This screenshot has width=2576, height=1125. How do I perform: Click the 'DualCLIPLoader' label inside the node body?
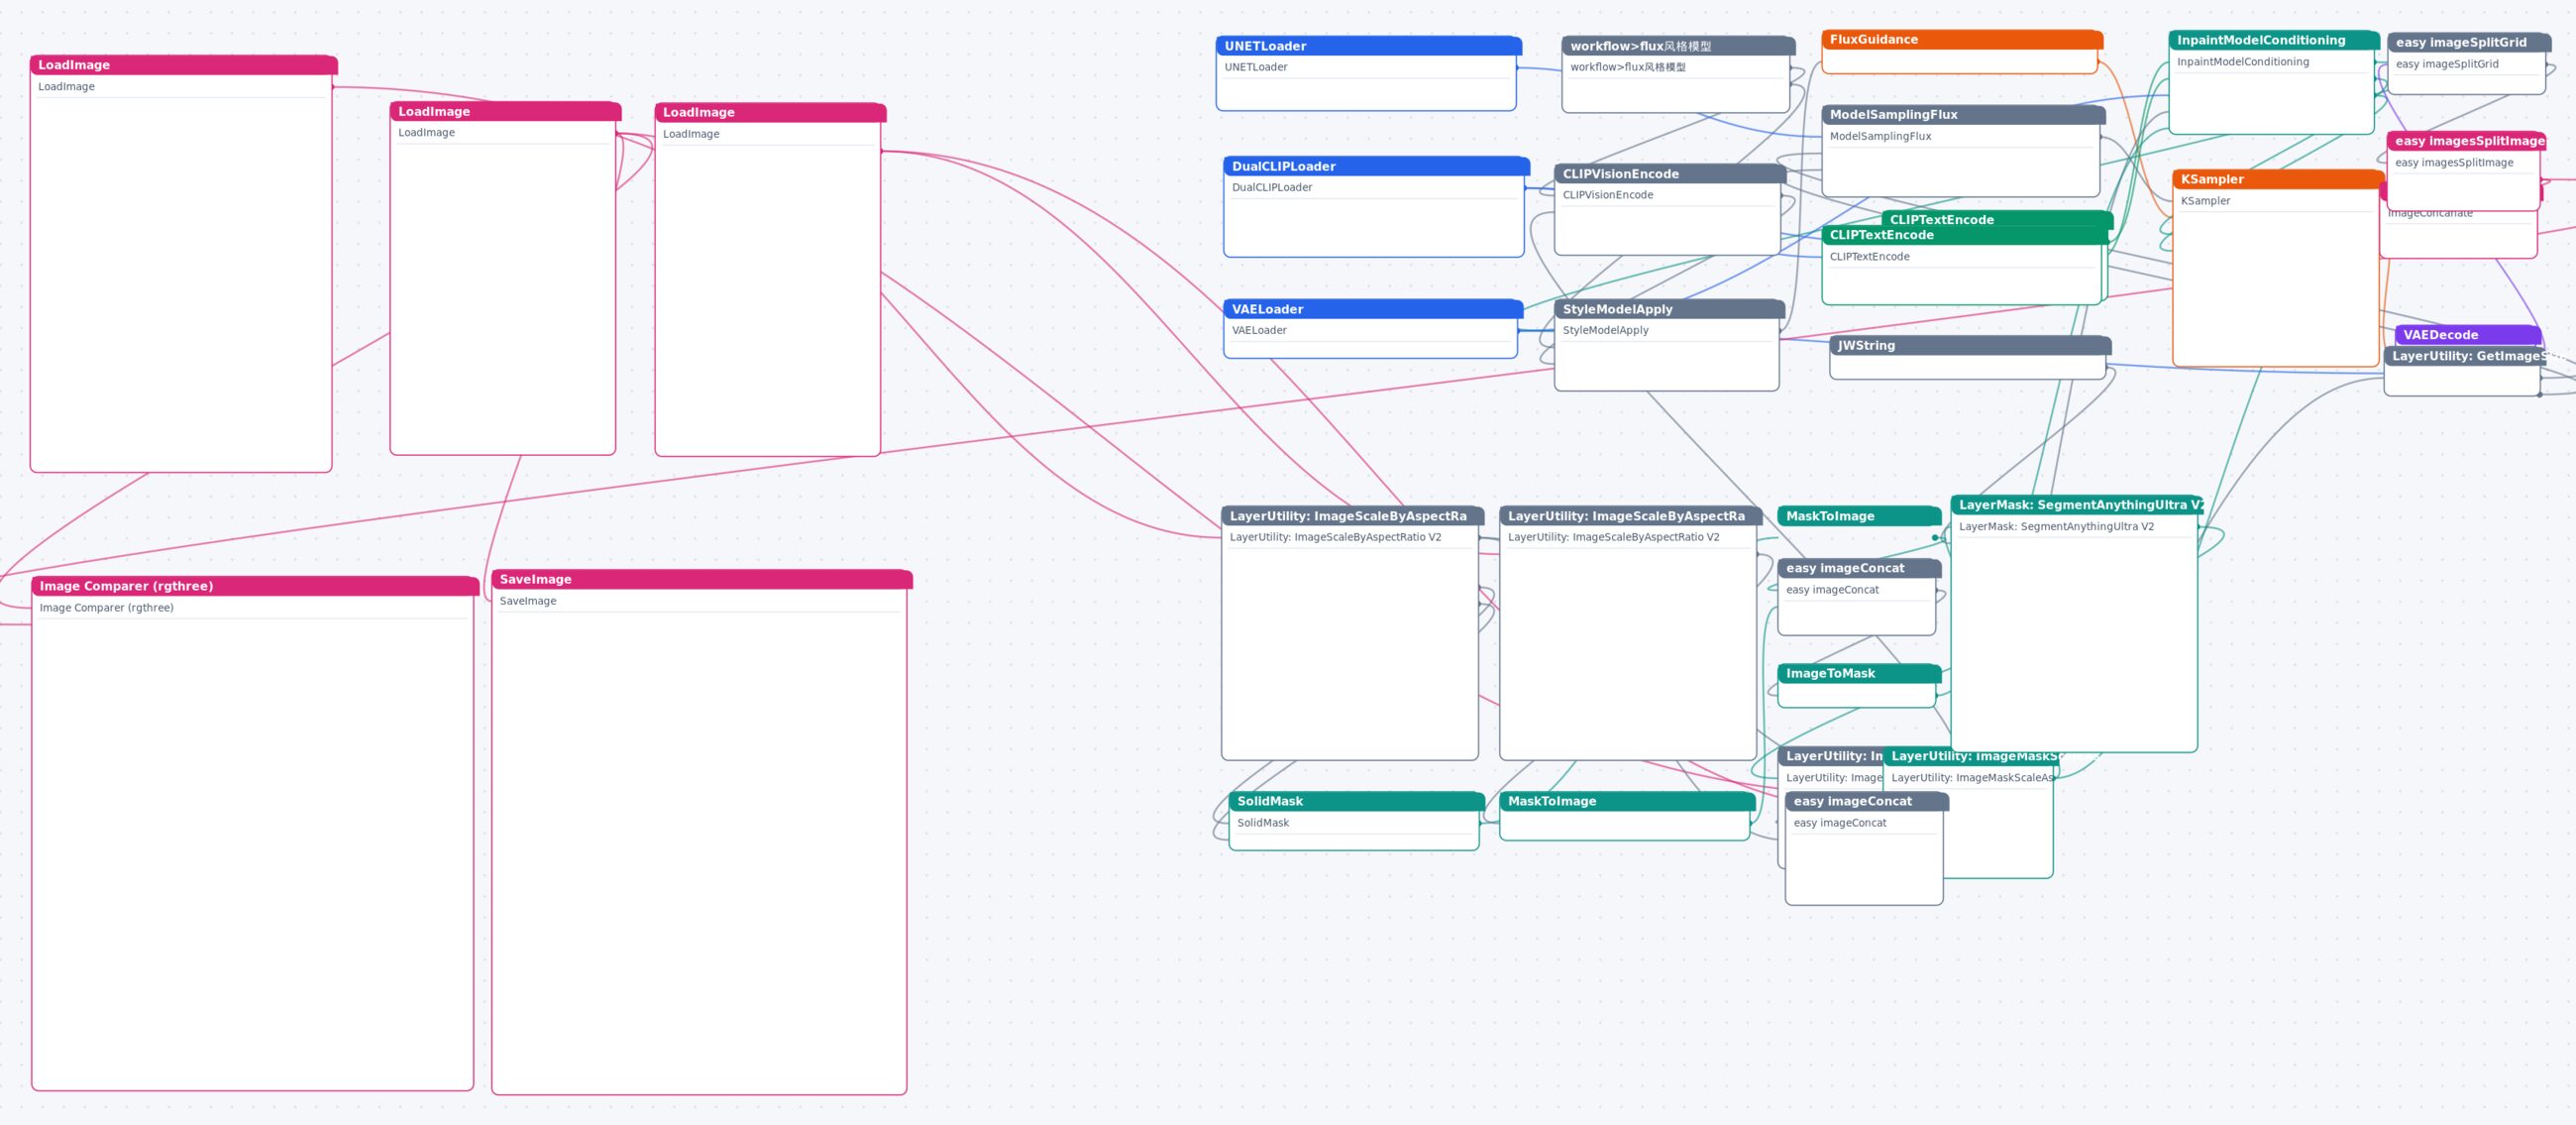click(1272, 188)
